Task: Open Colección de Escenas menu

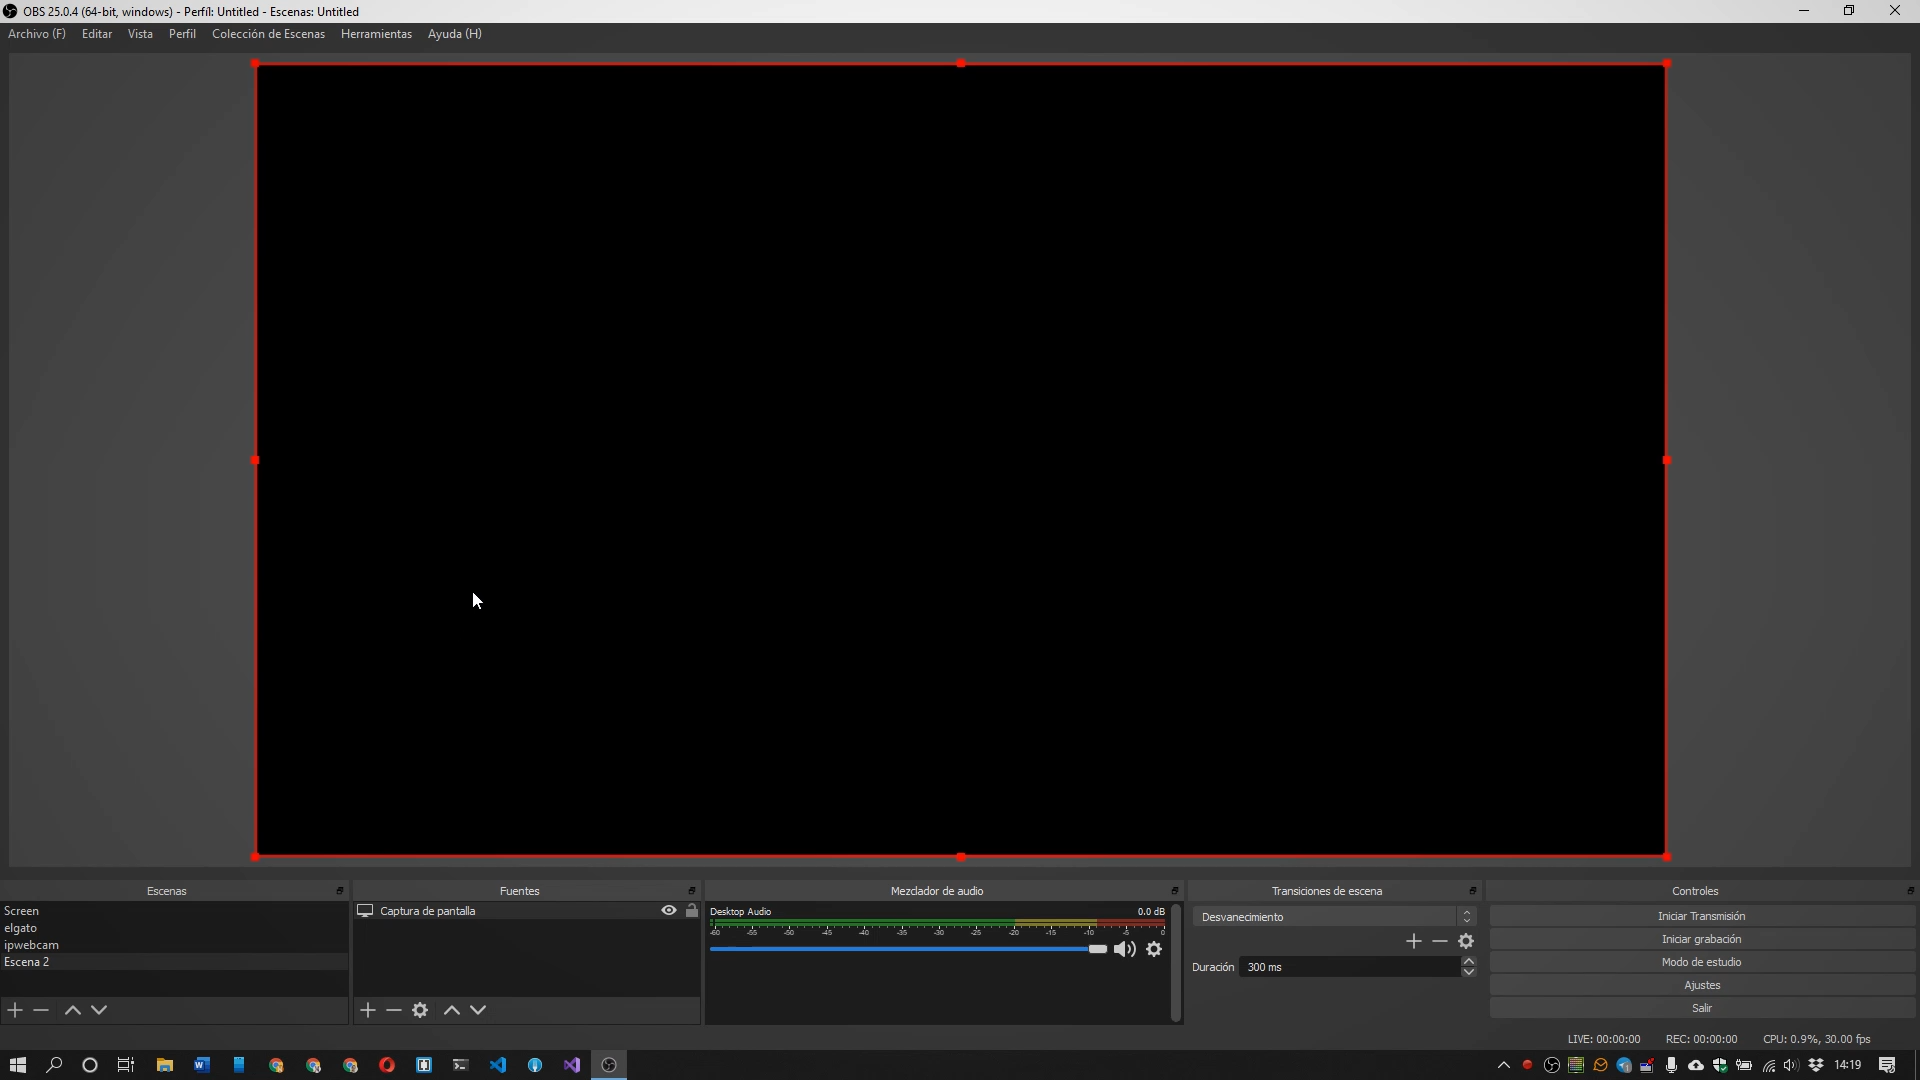Action: [268, 34]
